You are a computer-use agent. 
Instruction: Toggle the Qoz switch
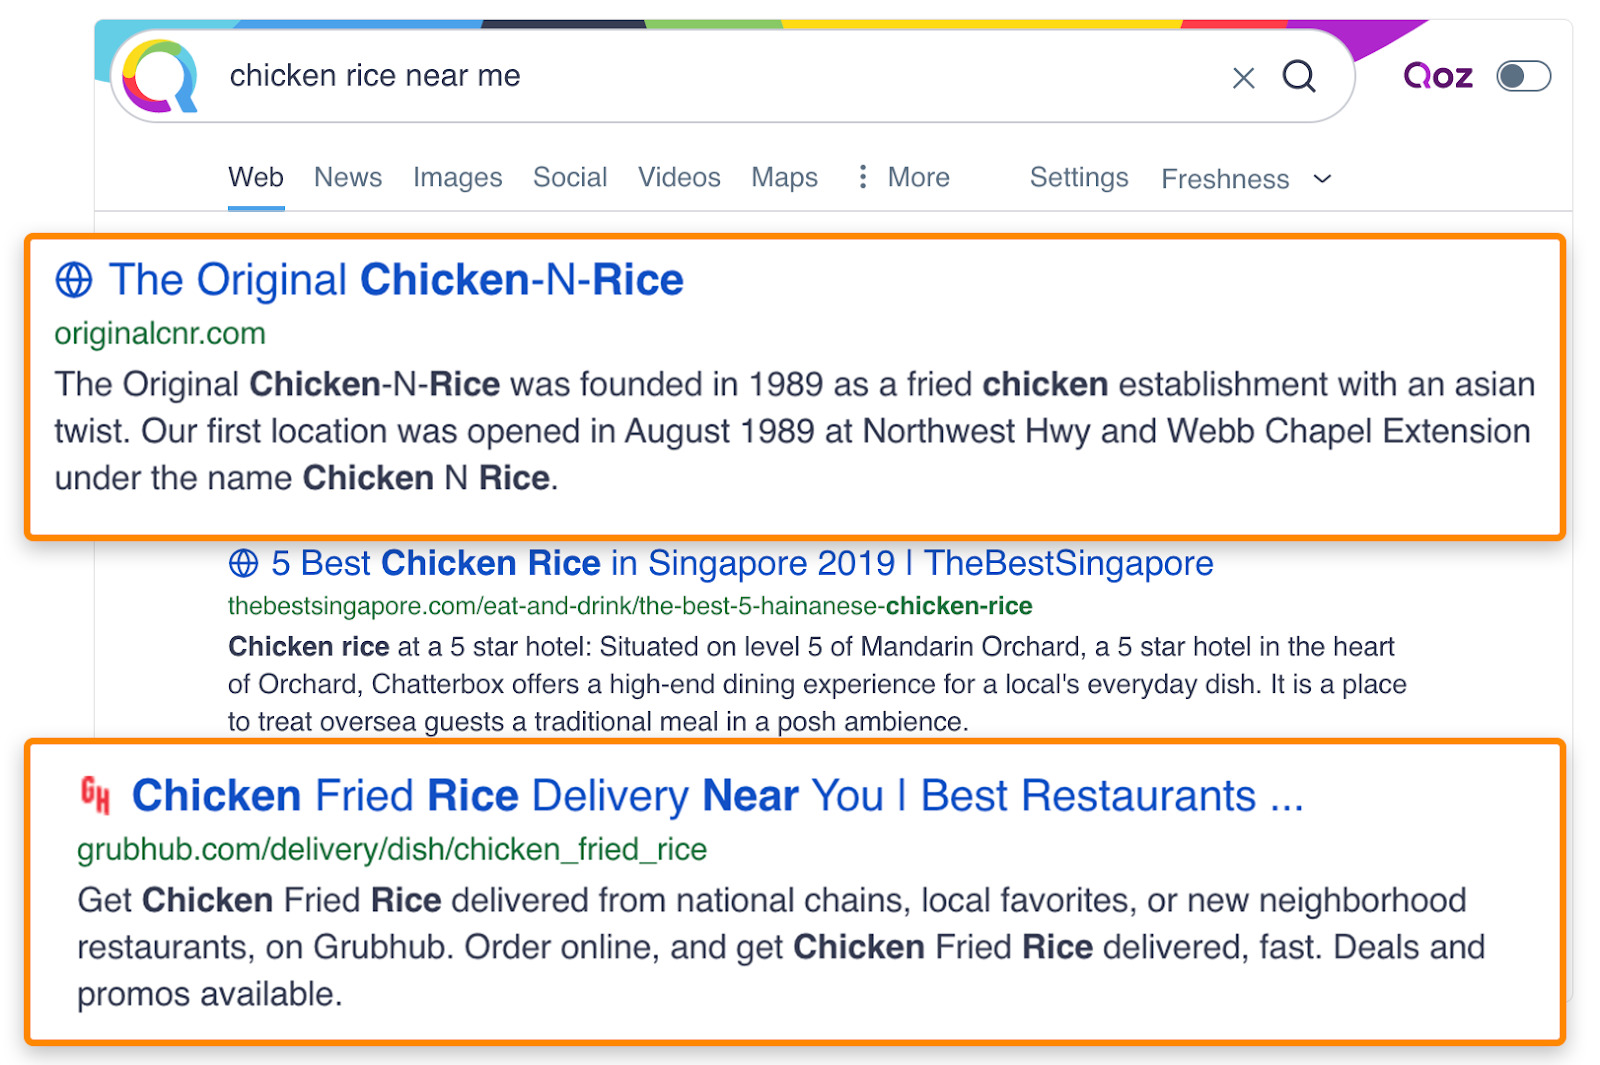click(1523, 76)
